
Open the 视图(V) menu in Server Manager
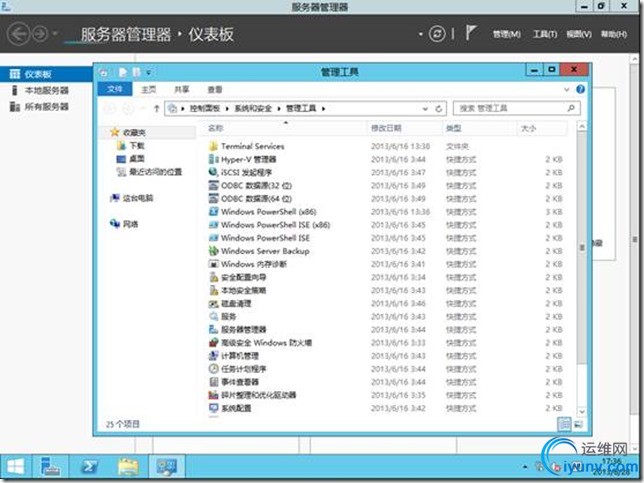coord(579,34)
